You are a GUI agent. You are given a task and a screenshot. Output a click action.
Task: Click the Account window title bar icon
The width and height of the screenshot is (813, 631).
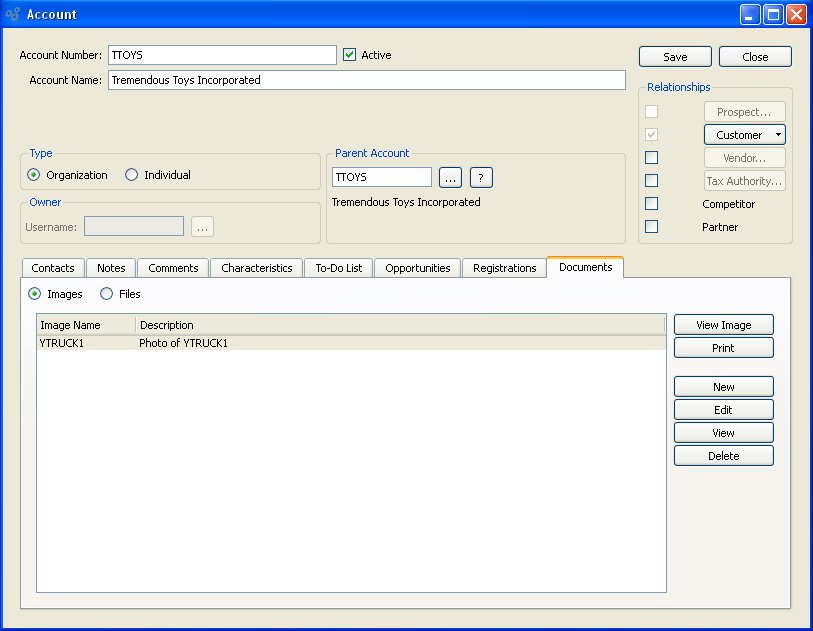pos(13,14)
